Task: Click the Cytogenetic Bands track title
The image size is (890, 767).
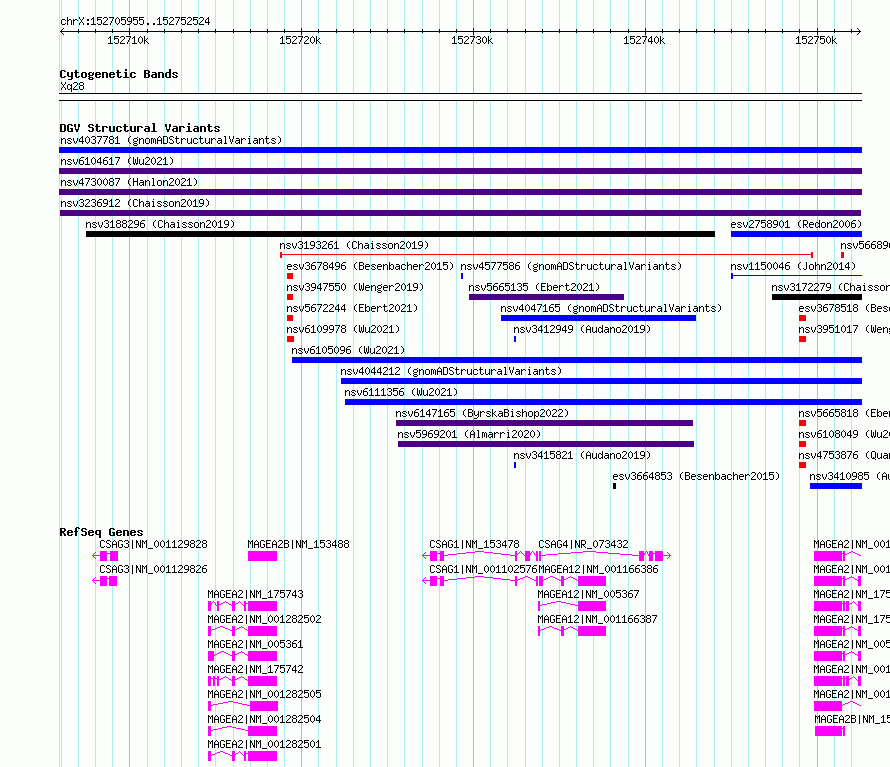Action: coord(119,74)
